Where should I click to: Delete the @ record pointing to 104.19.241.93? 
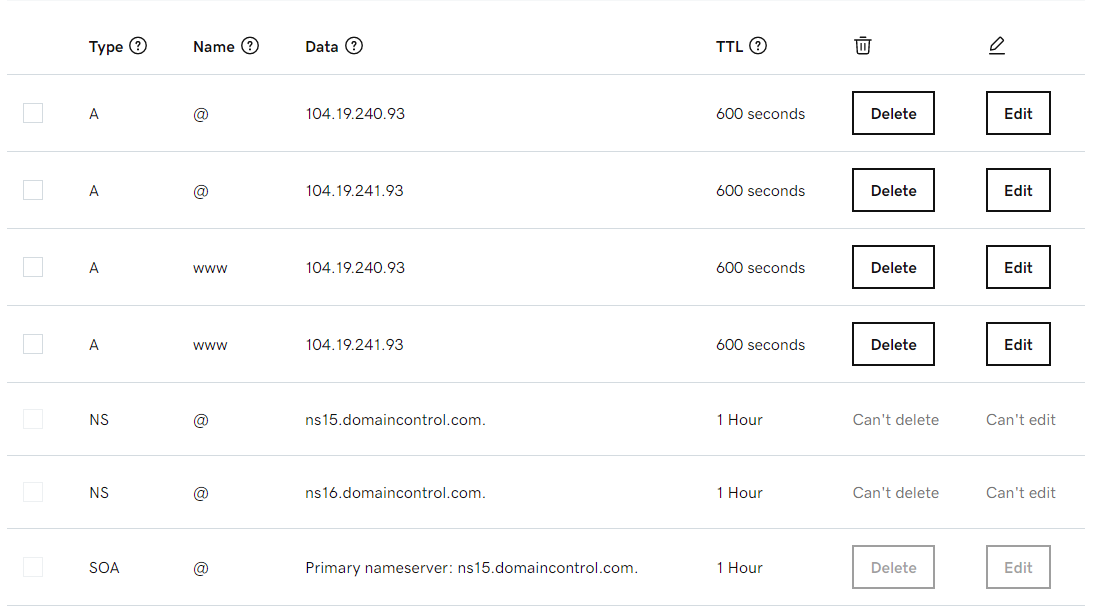click(x=893, y=190)
